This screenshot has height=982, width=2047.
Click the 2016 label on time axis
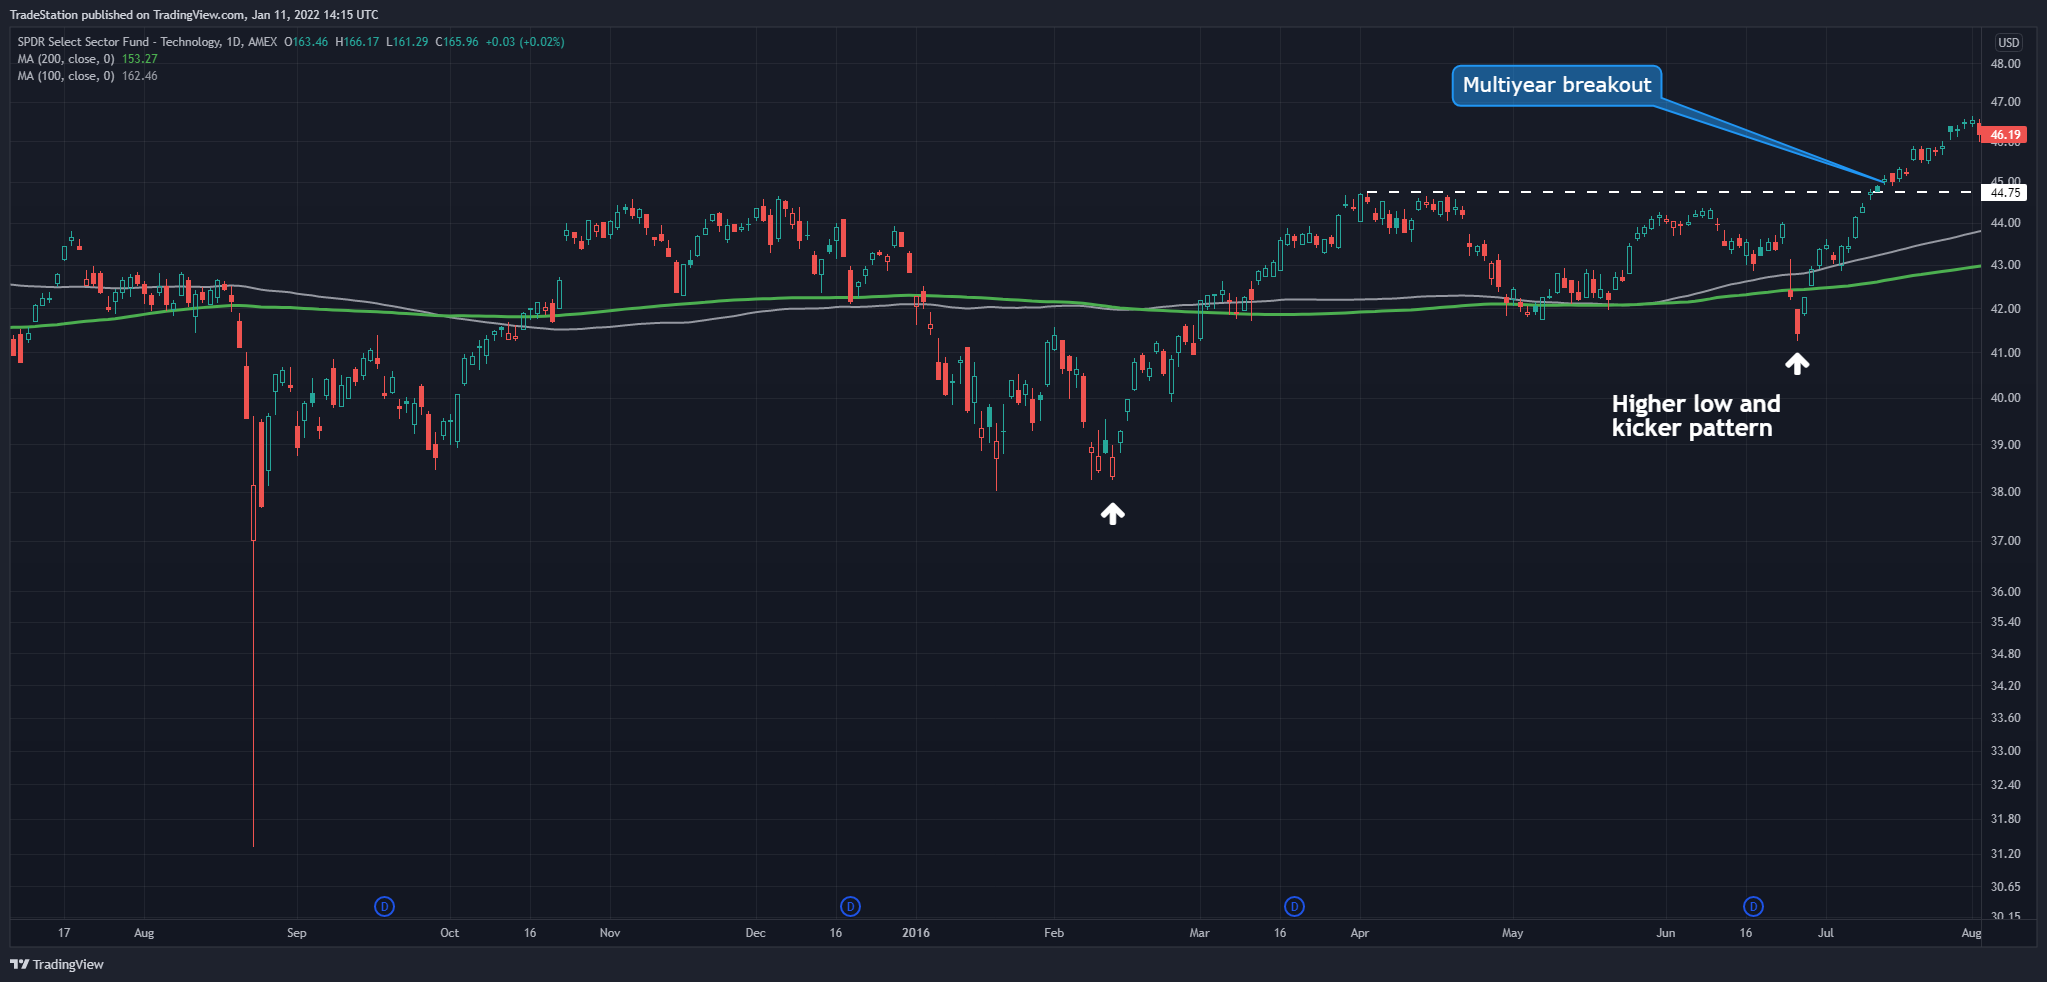coord(915,933)
